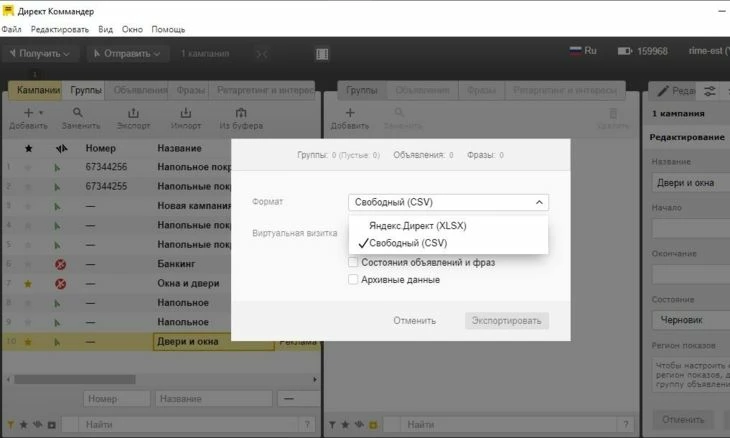This screenshot has width=730, height=438.
Task: Switch to the Кампании tab
Action: pyautogui.click(x=36, y=90)
